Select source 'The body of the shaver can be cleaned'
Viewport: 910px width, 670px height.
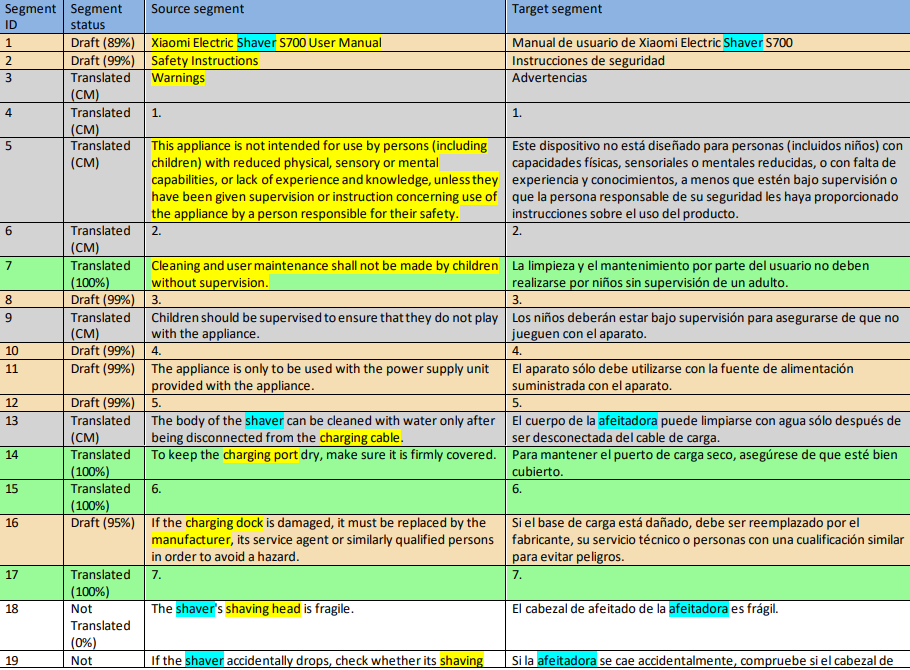point(323,429)
